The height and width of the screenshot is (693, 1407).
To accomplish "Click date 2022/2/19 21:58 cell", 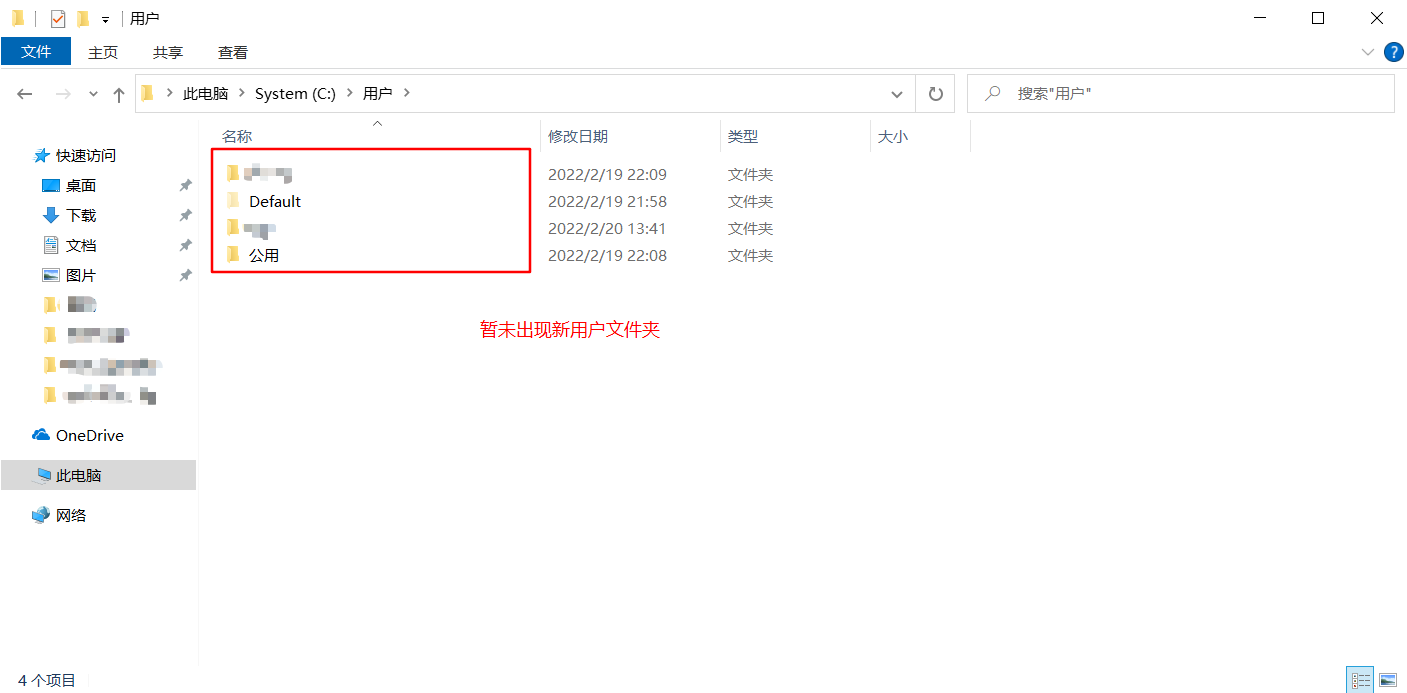I will point(607,201).
